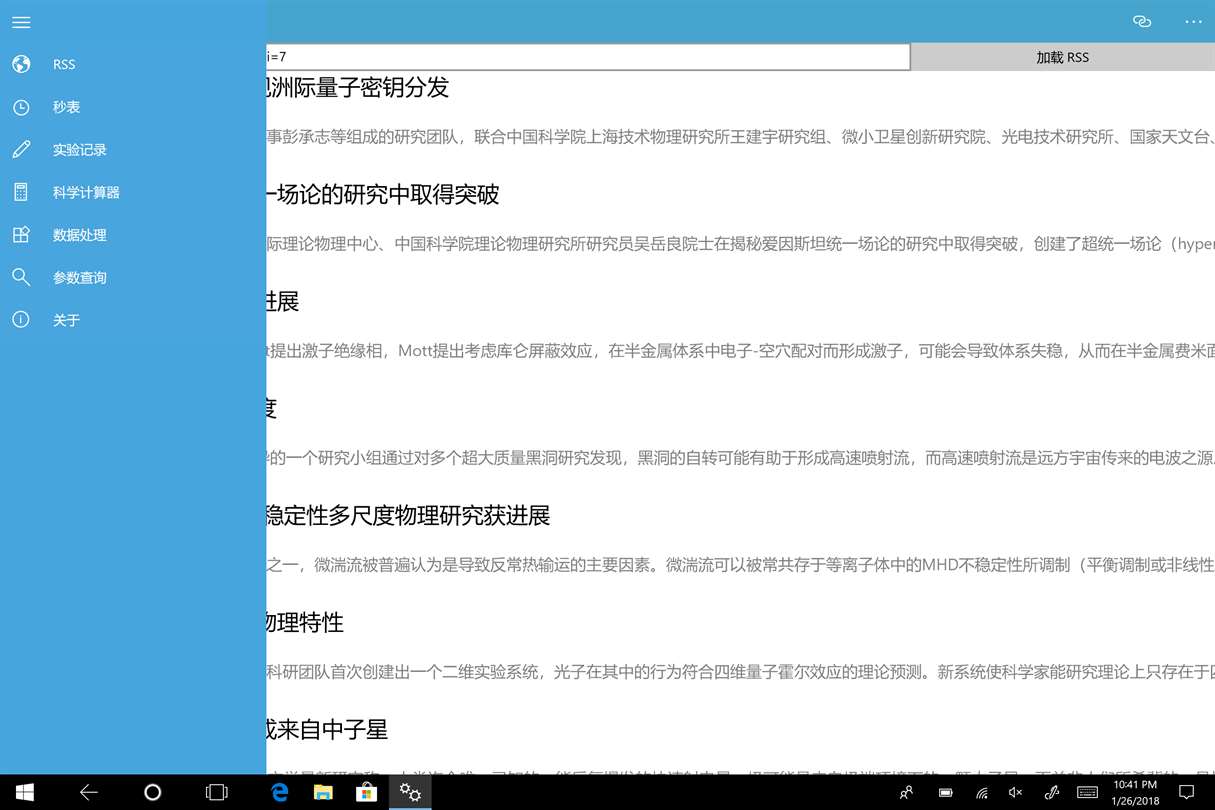Click the 关于 info icon
The height and width of the screenshot is (810, 1215).
pos(21,320)
